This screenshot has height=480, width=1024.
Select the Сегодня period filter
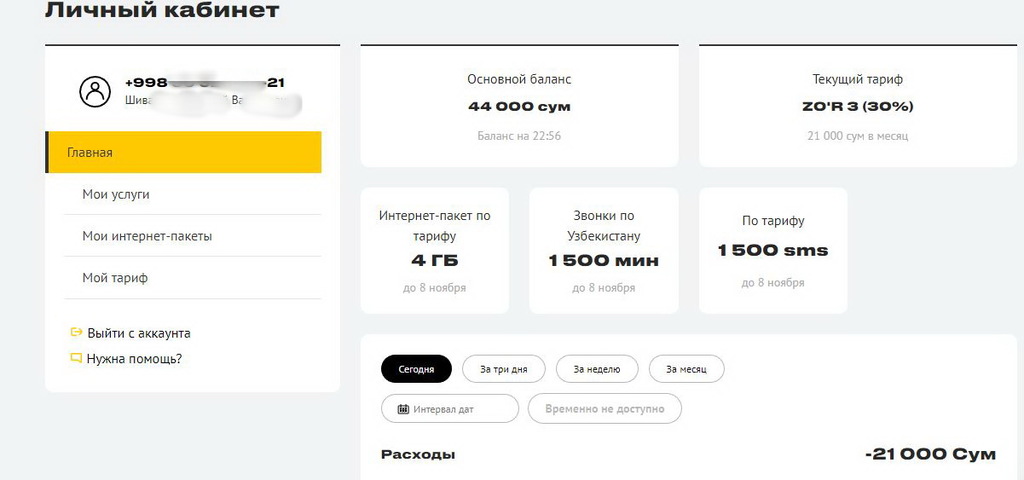click(x=416, y=369)
